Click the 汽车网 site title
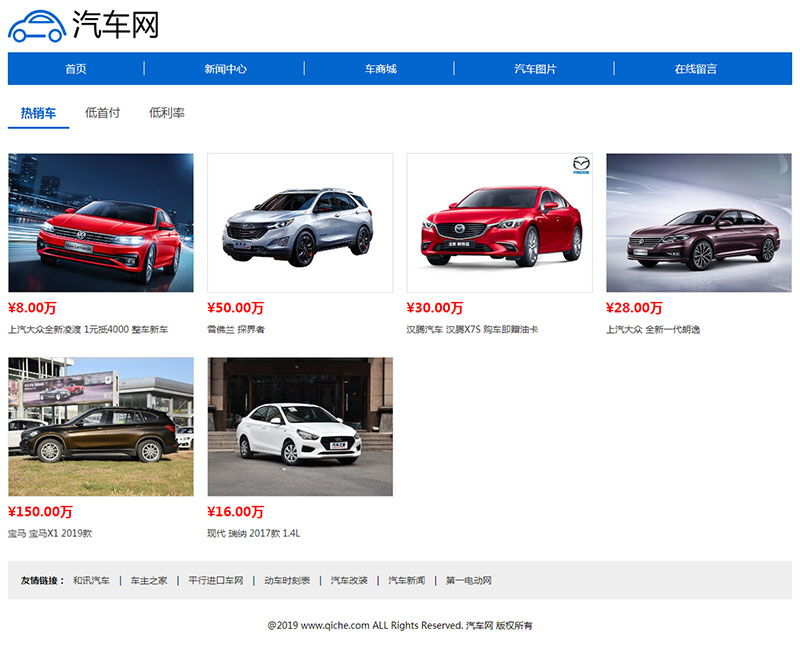800x651 pixels. (116, 24)
